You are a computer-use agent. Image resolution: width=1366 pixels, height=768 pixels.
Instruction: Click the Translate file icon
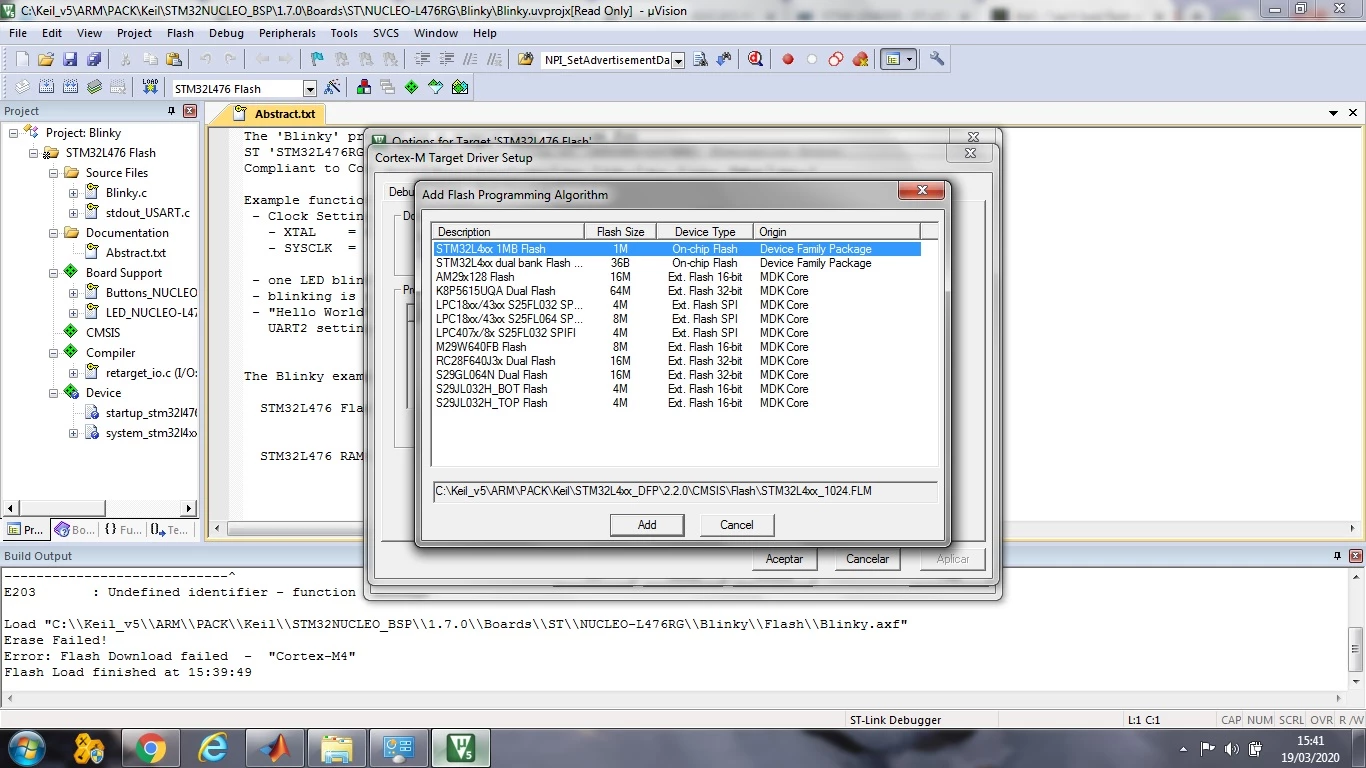tap(22, 88)
